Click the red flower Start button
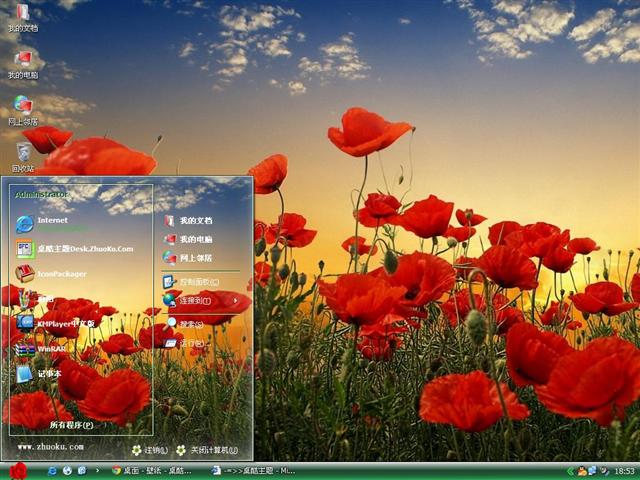This screenshot has width=640, height=480. (x=17, y=470)
